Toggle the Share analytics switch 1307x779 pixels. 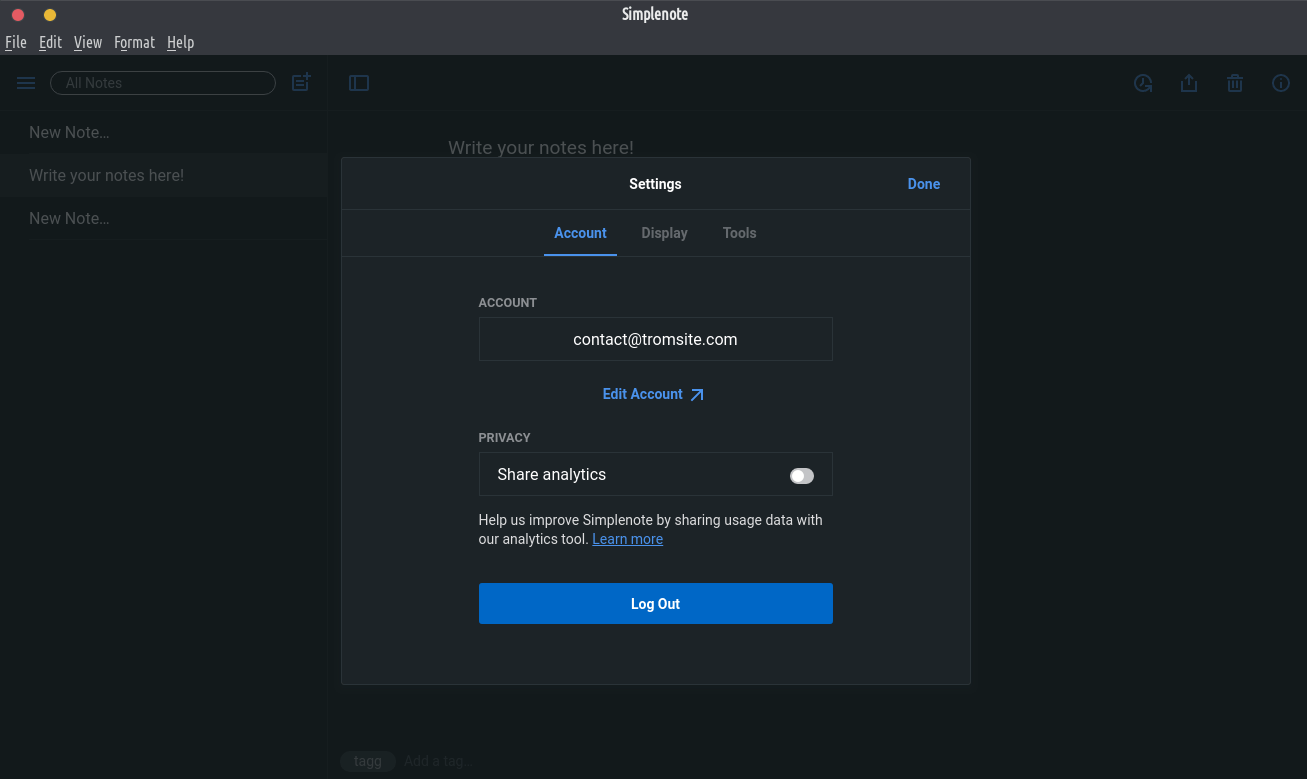(802, 476)
